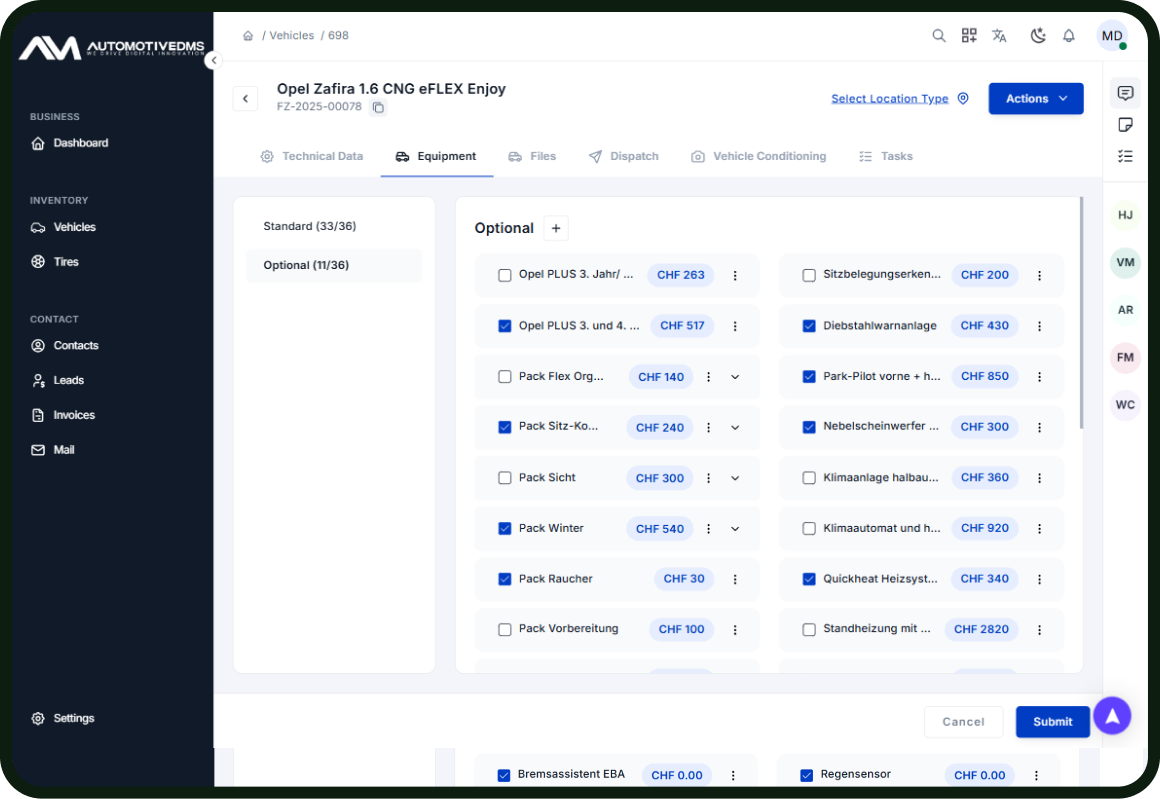The image size is (1160, 799).
Task: Select WC user avatar
Action: 1125,405
